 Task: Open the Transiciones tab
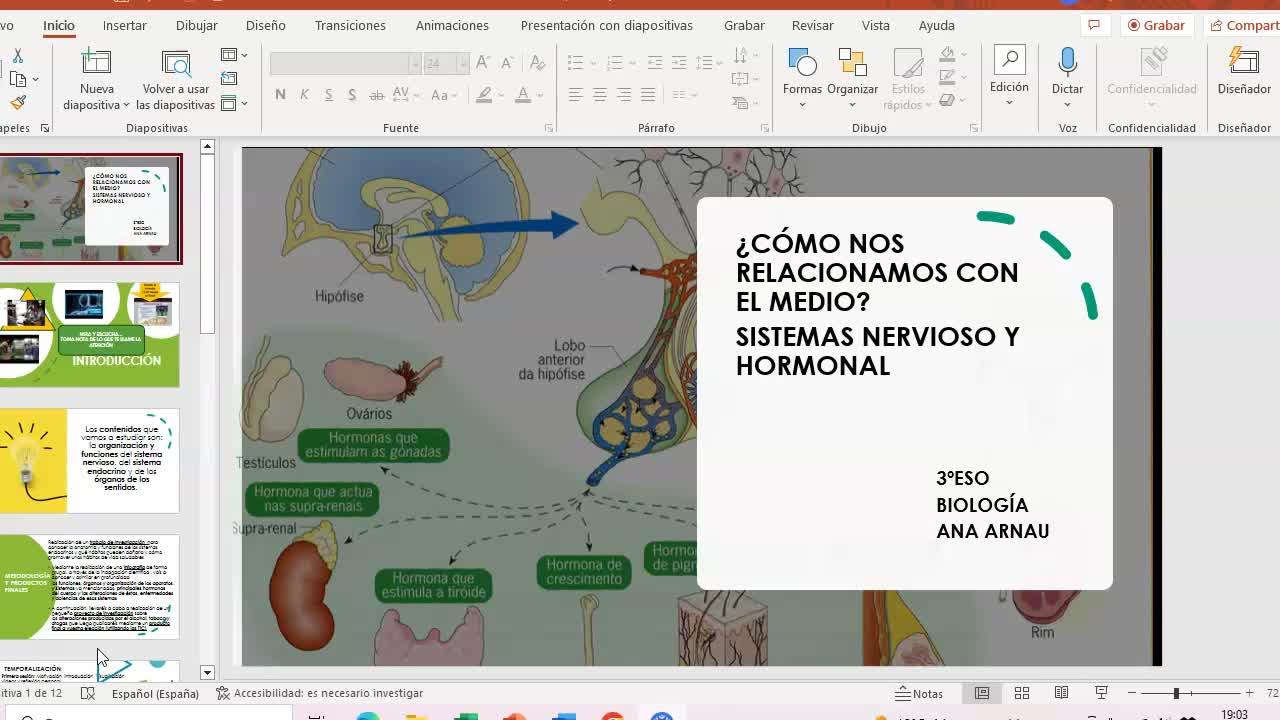click(x=350, y=25)
